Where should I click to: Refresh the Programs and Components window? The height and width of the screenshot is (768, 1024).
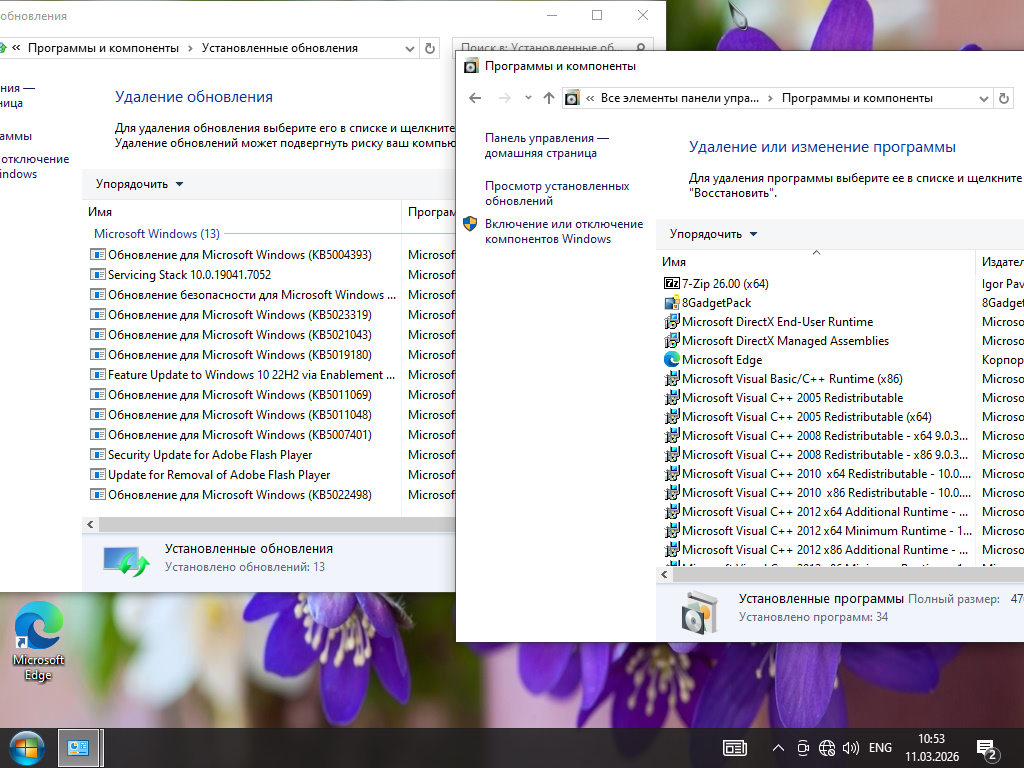coord(1004,98)
